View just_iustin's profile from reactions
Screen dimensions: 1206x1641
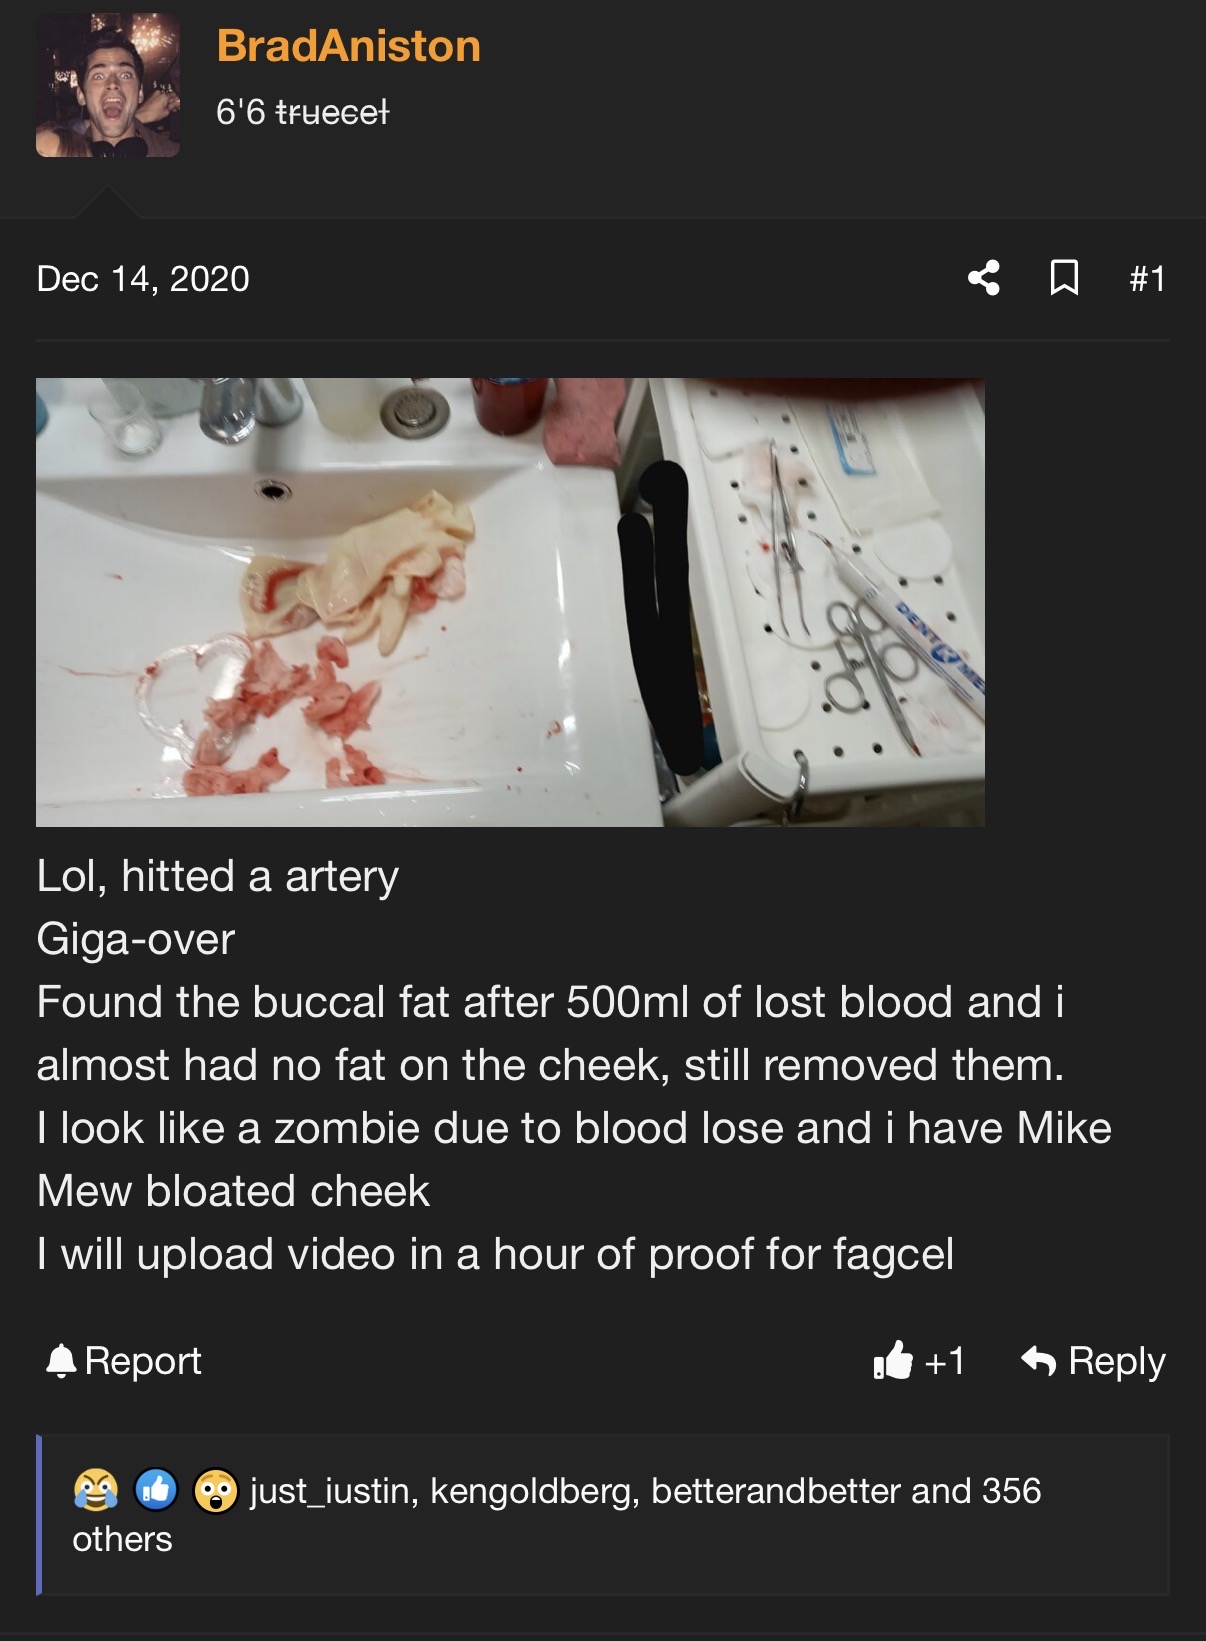(333, 1491)
